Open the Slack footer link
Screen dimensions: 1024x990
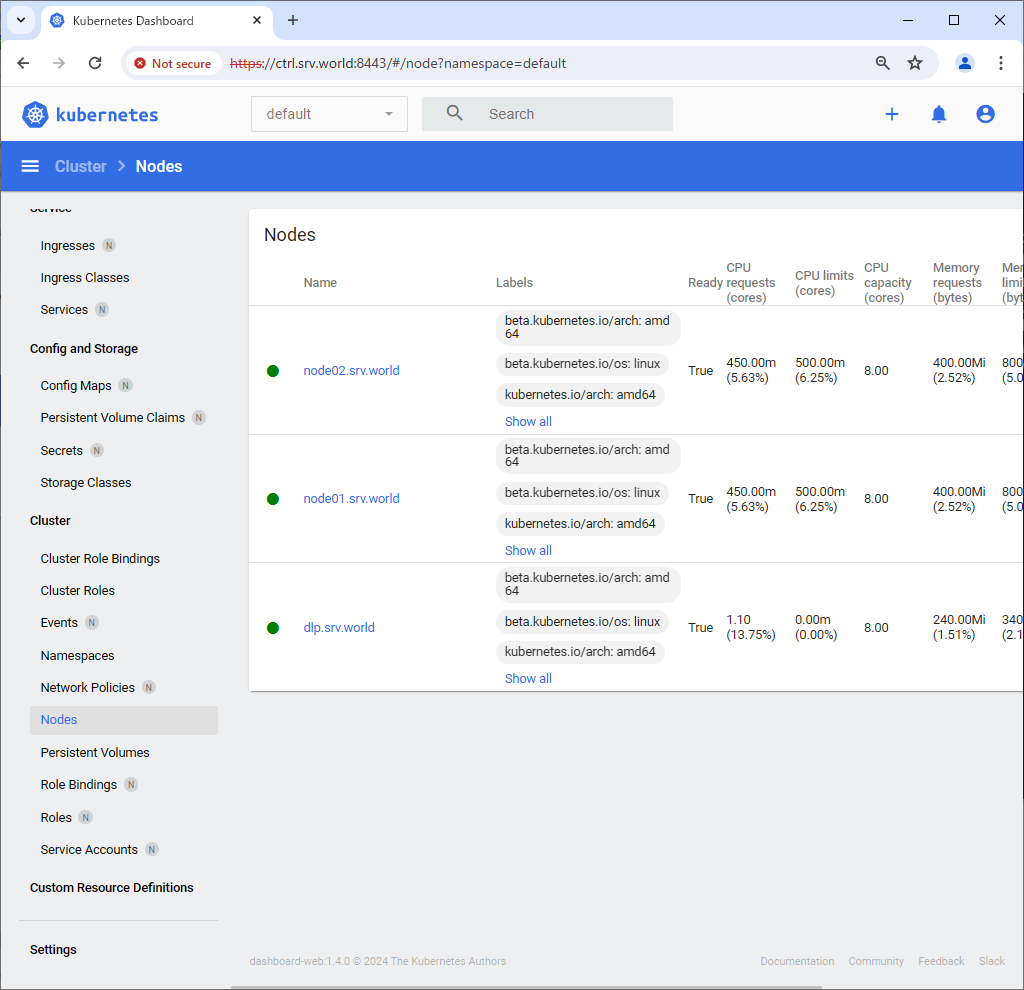point(991,961)
